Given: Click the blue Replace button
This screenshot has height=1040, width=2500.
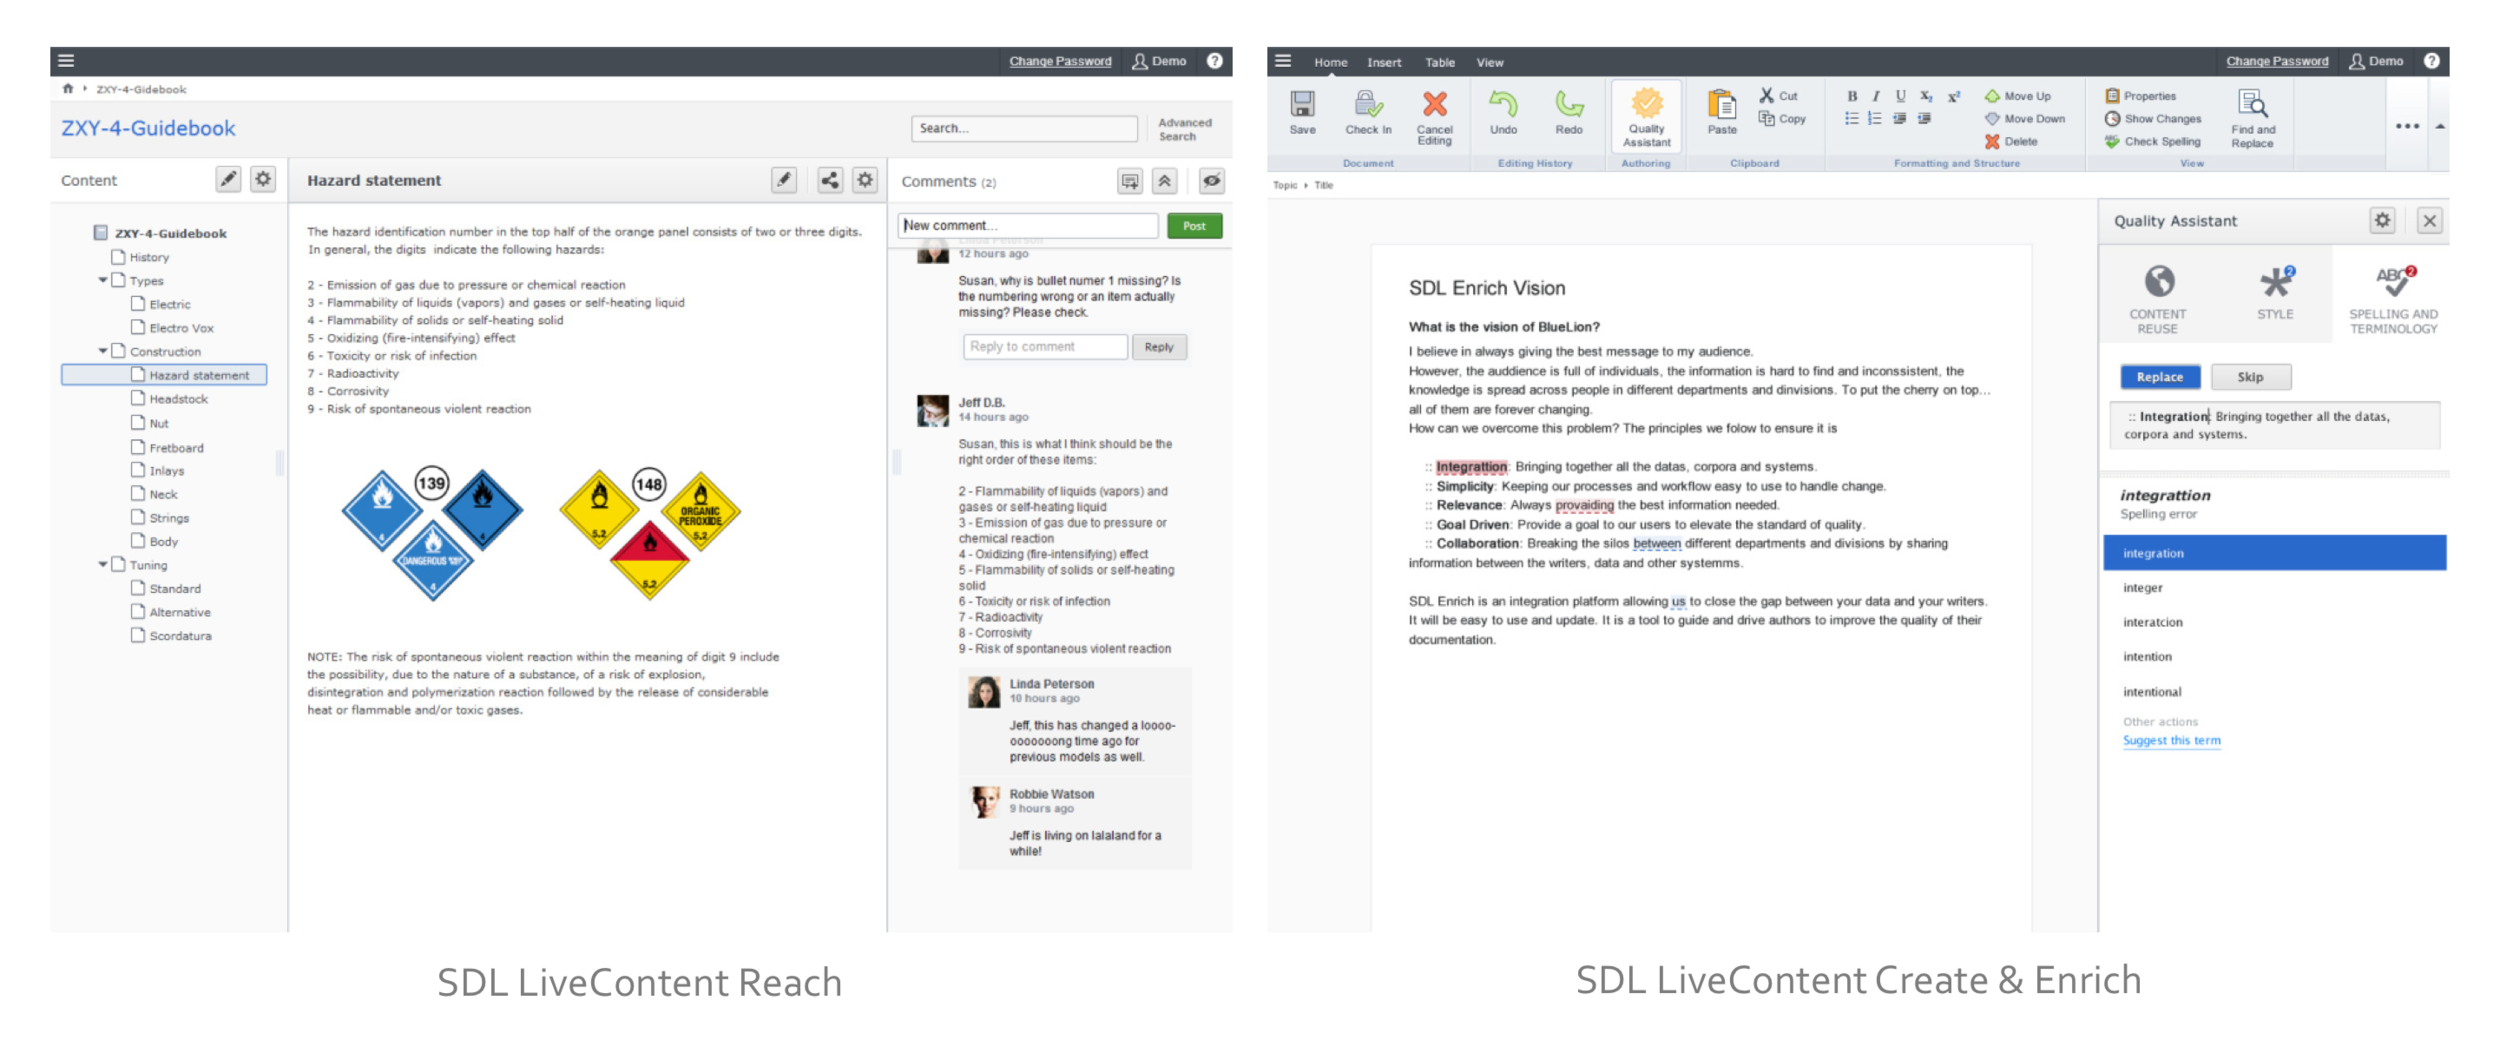Looking at the screenshot, I should point(2160,377).
